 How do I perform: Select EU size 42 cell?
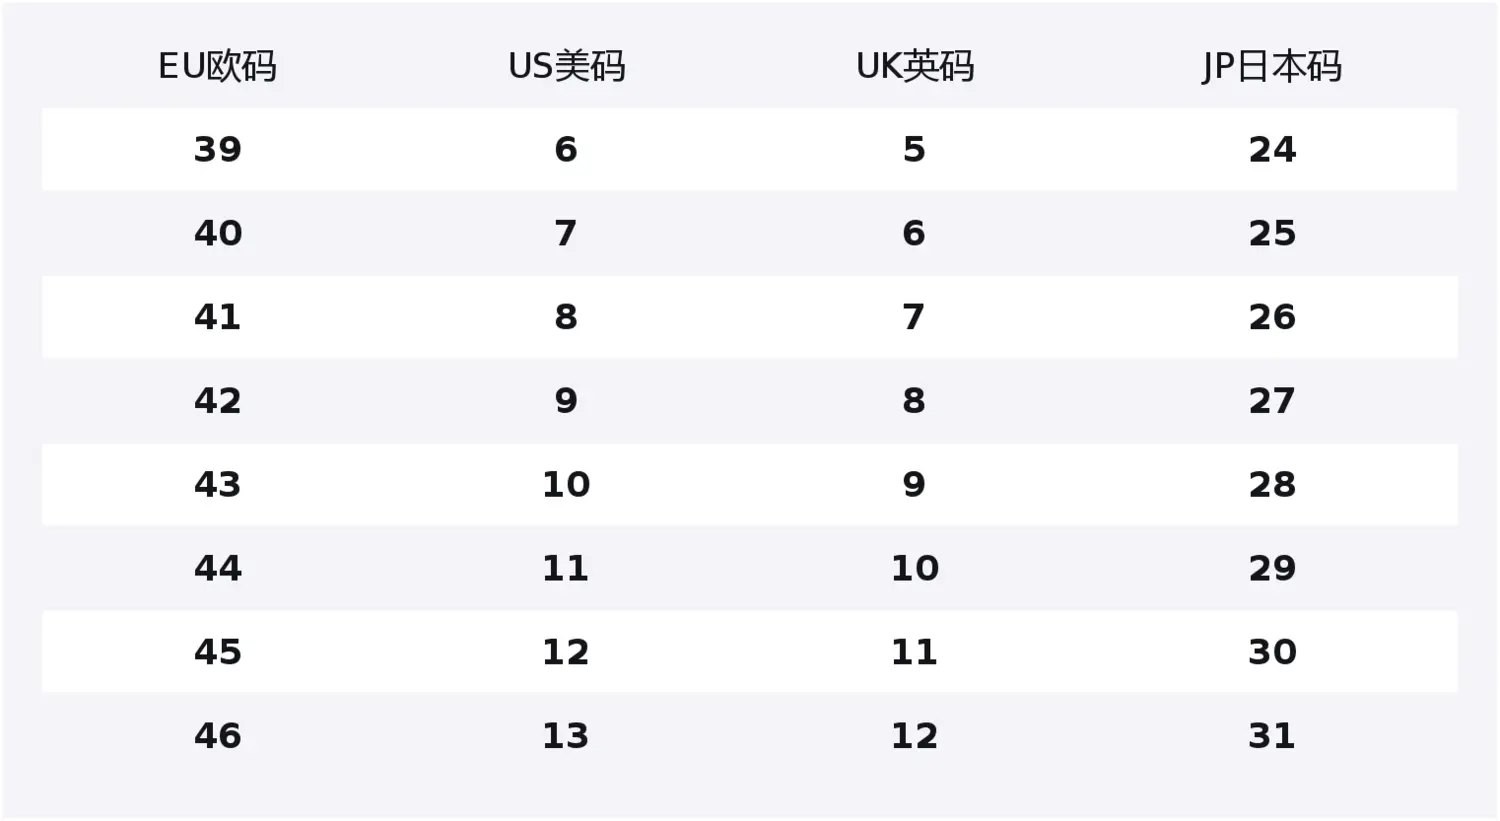pyautogui.click(x=217, y=401)
